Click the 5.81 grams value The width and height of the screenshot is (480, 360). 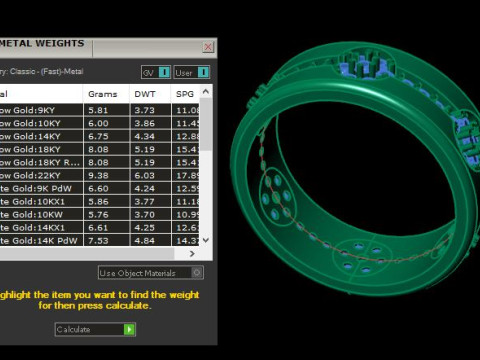(x=98, y=110)
